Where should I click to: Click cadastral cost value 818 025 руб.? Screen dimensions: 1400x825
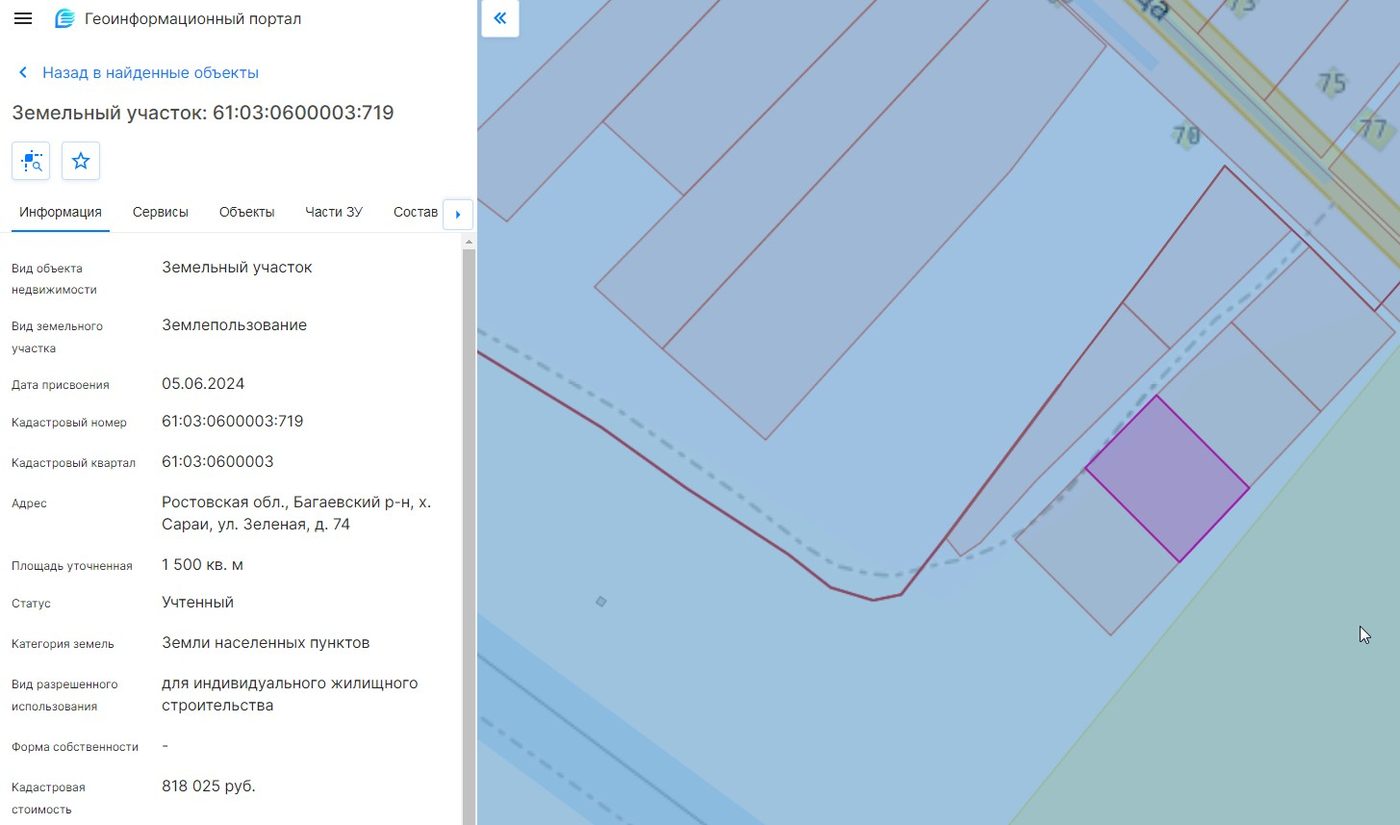click(209, 786)
